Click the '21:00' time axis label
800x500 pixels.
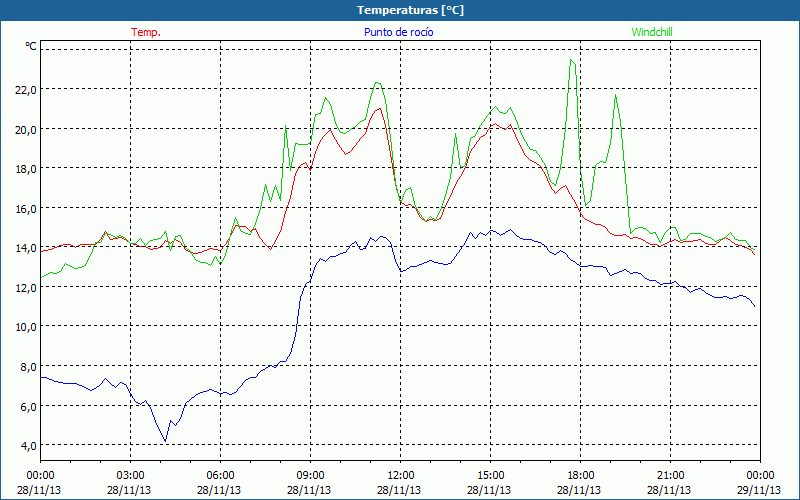pyautogui.click(x=670, y=476)
